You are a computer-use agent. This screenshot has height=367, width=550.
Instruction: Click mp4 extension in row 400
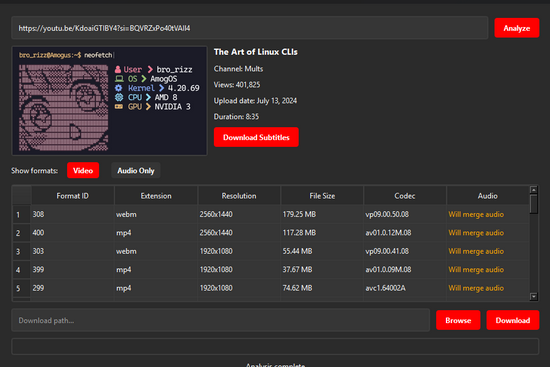[x=156, y=233]
